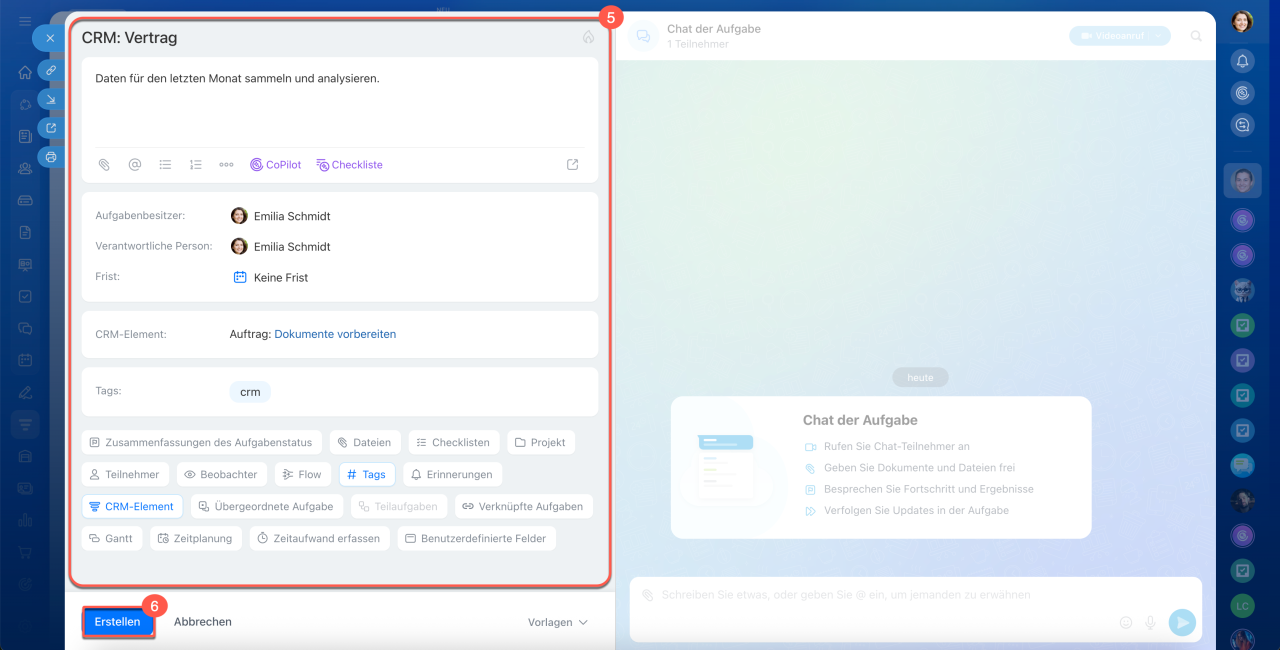
Task: Open task in new window via side icon
Action: tap(50, 128)
